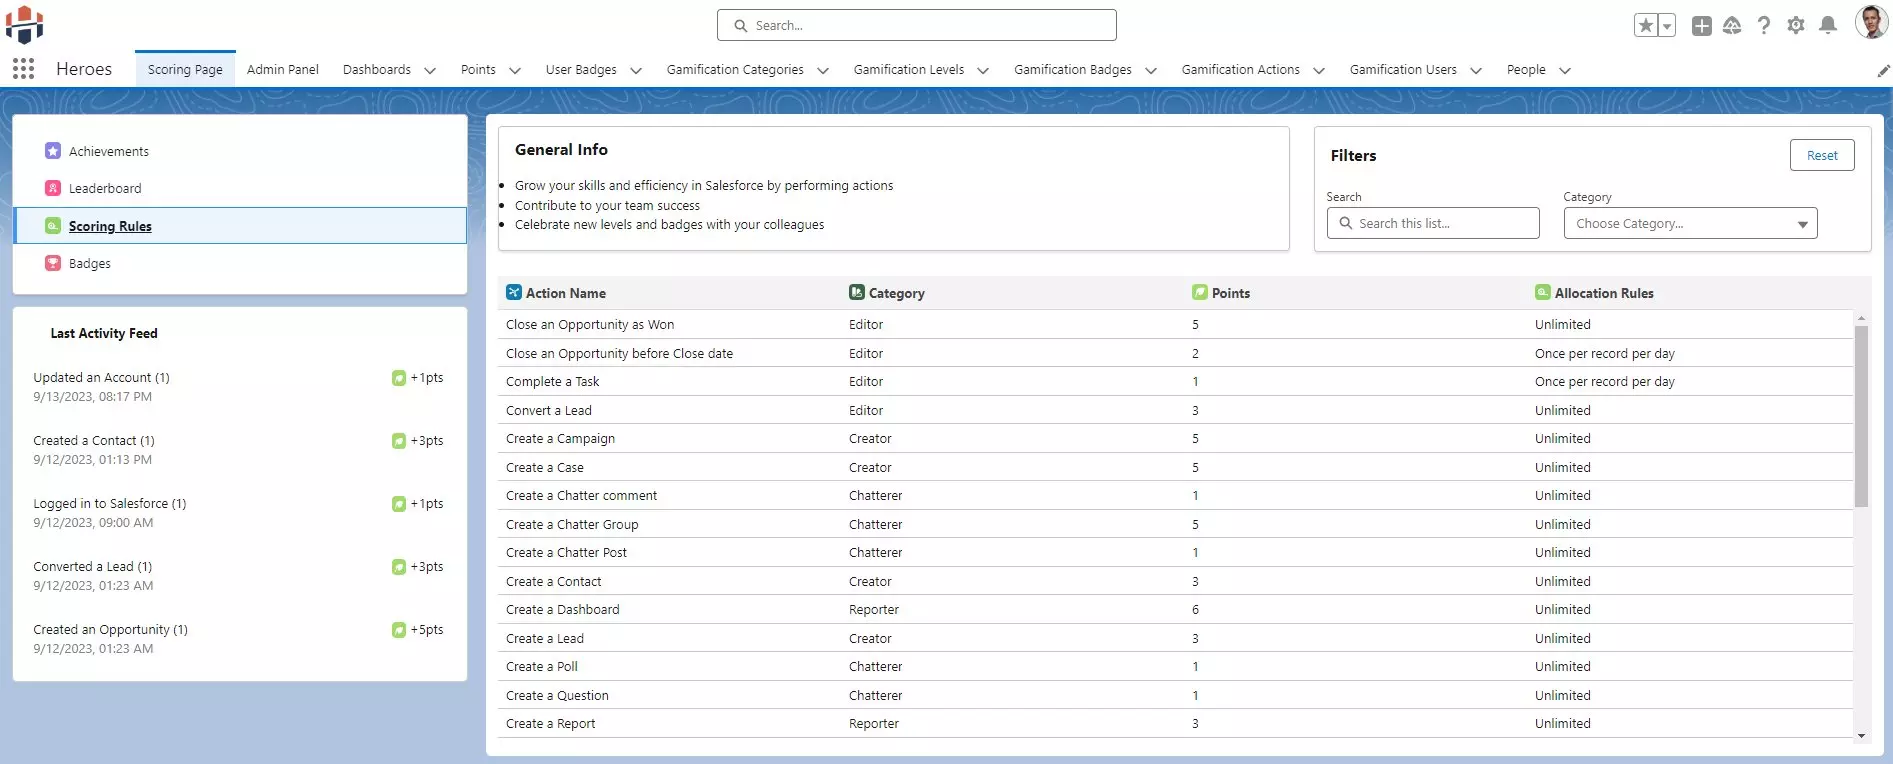Open the Trailhead Guidance Center icon

[1732, 26]
